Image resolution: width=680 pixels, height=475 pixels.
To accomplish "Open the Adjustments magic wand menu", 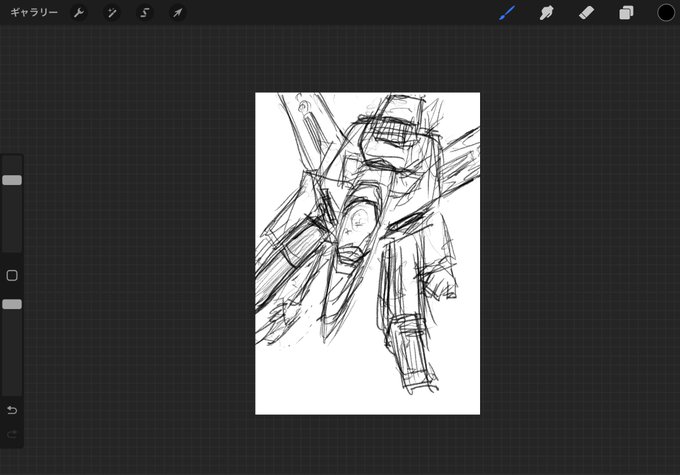I will pos(112,13).
